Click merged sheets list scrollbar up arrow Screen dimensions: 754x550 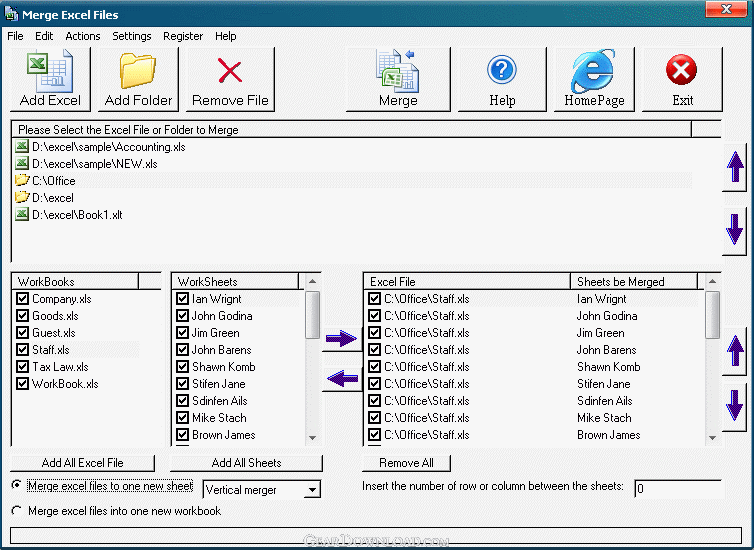[713, 281]
